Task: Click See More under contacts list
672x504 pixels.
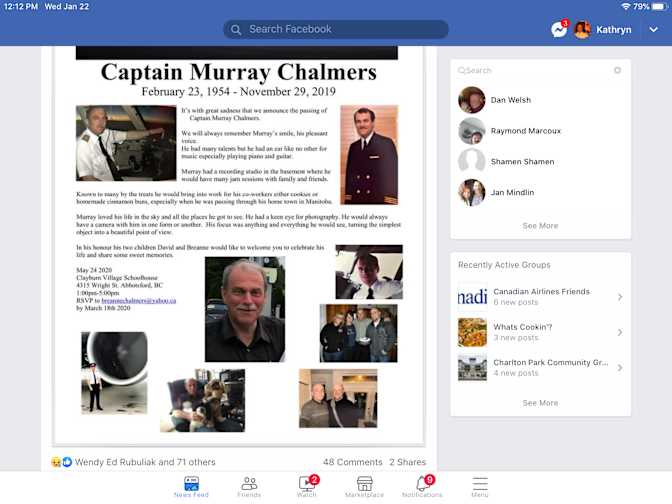Action: pos(540,226)
